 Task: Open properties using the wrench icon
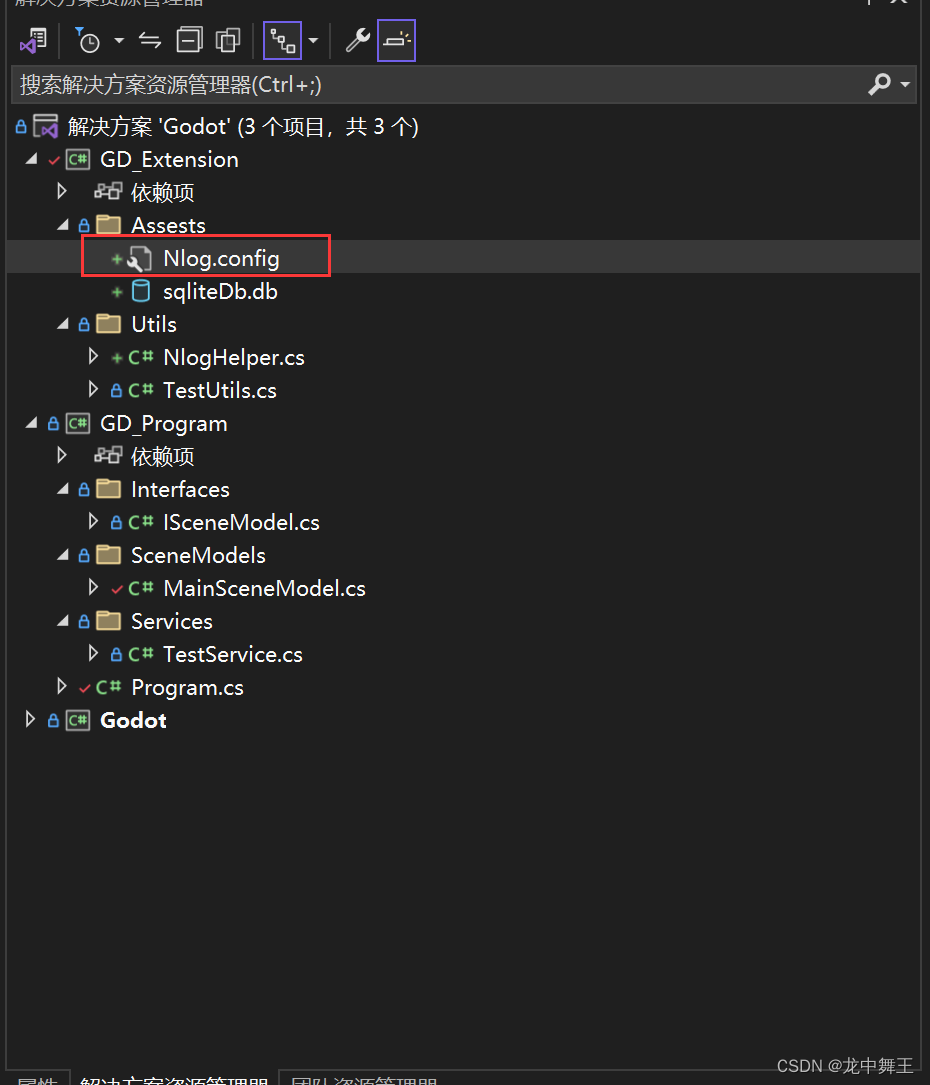357,40
